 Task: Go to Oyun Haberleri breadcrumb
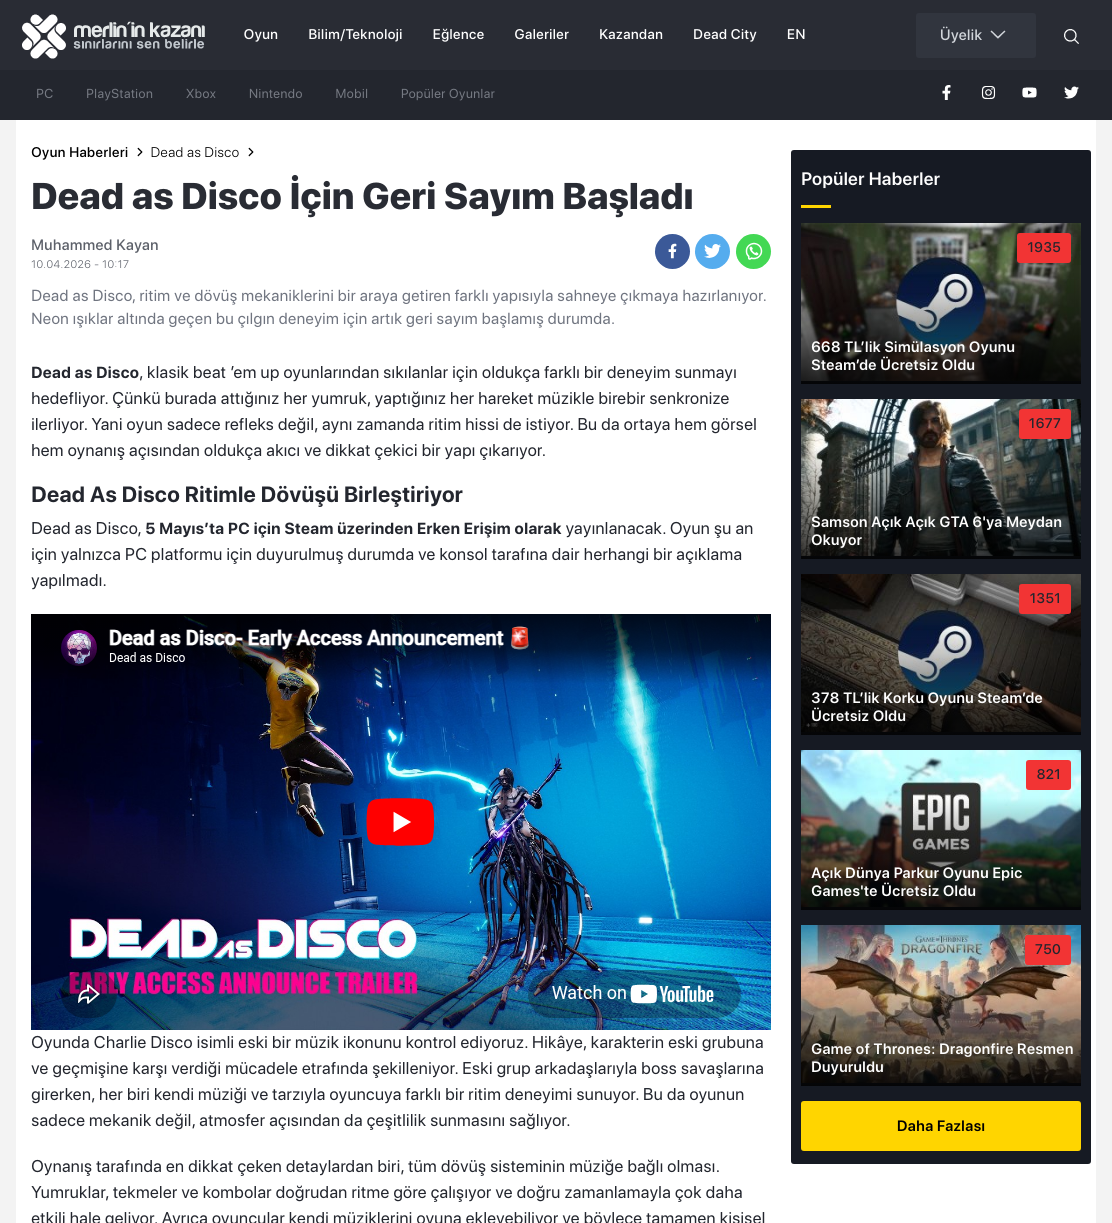[80, 152]
